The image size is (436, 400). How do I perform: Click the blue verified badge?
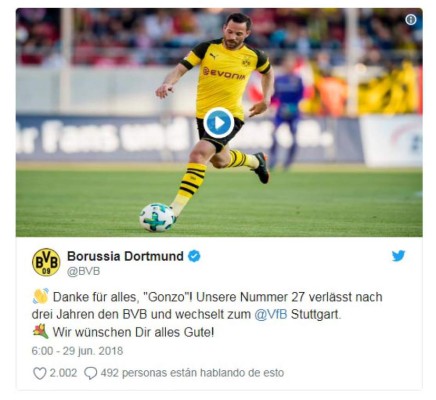(194, 256)
